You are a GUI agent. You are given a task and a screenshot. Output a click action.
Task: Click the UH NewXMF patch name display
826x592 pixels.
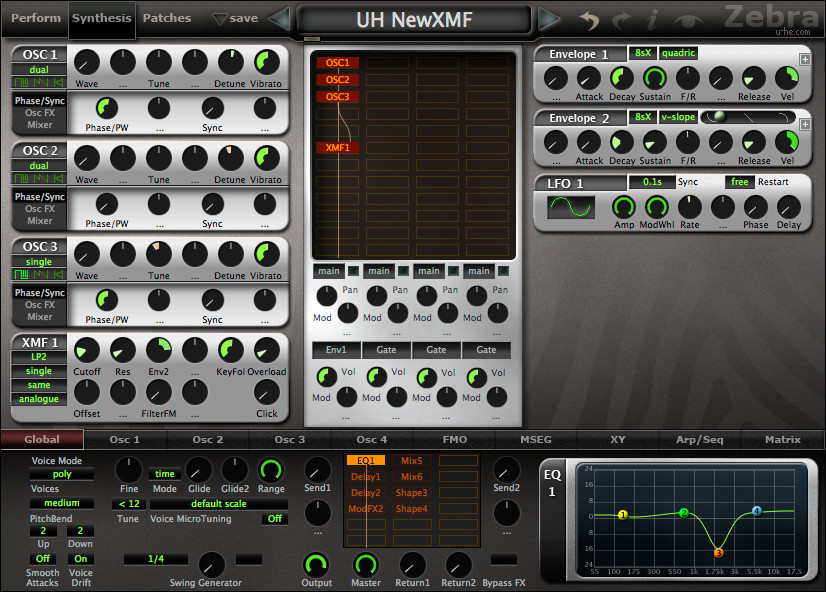click(x=414, y=19)
